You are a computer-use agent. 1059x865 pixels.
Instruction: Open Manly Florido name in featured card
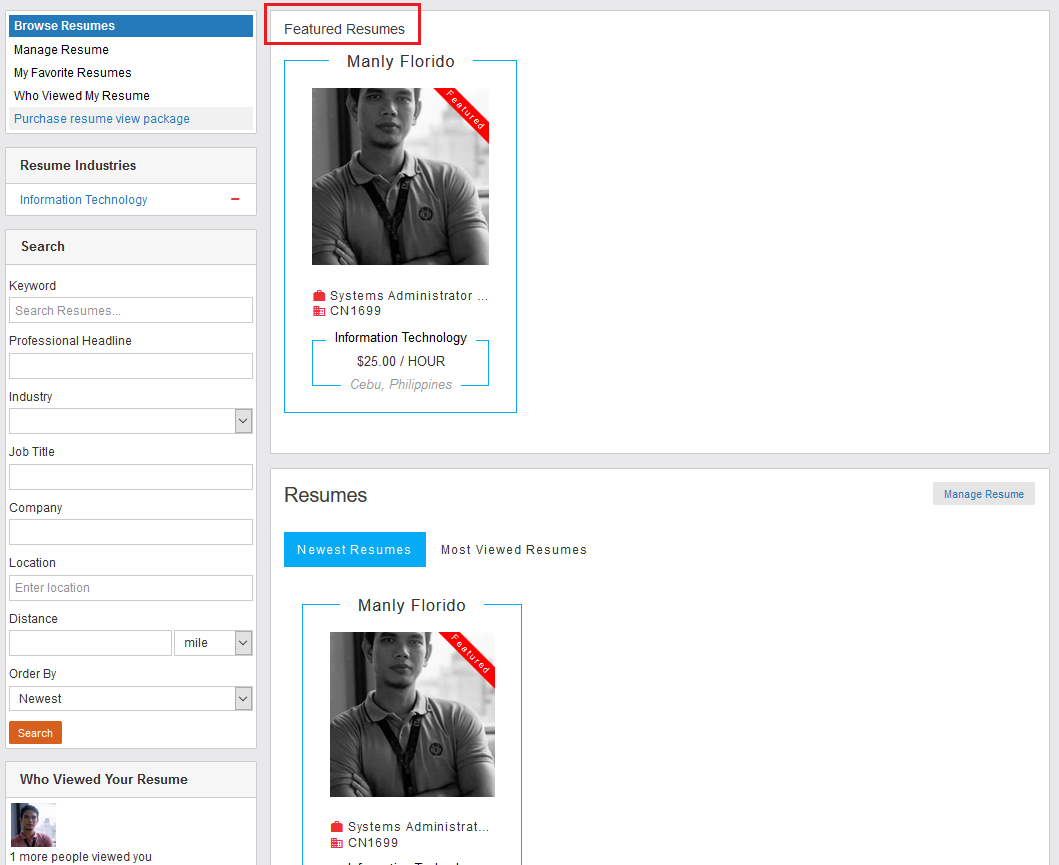pos(401,61)
